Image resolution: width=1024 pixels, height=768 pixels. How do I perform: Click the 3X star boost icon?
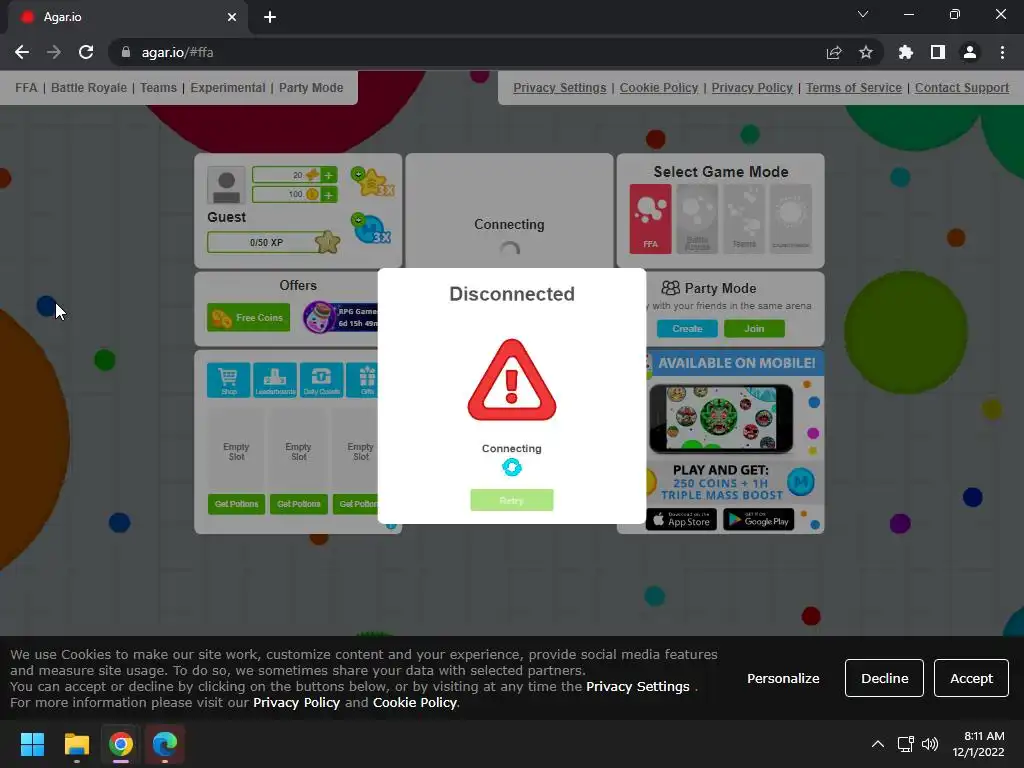(372, 182)
